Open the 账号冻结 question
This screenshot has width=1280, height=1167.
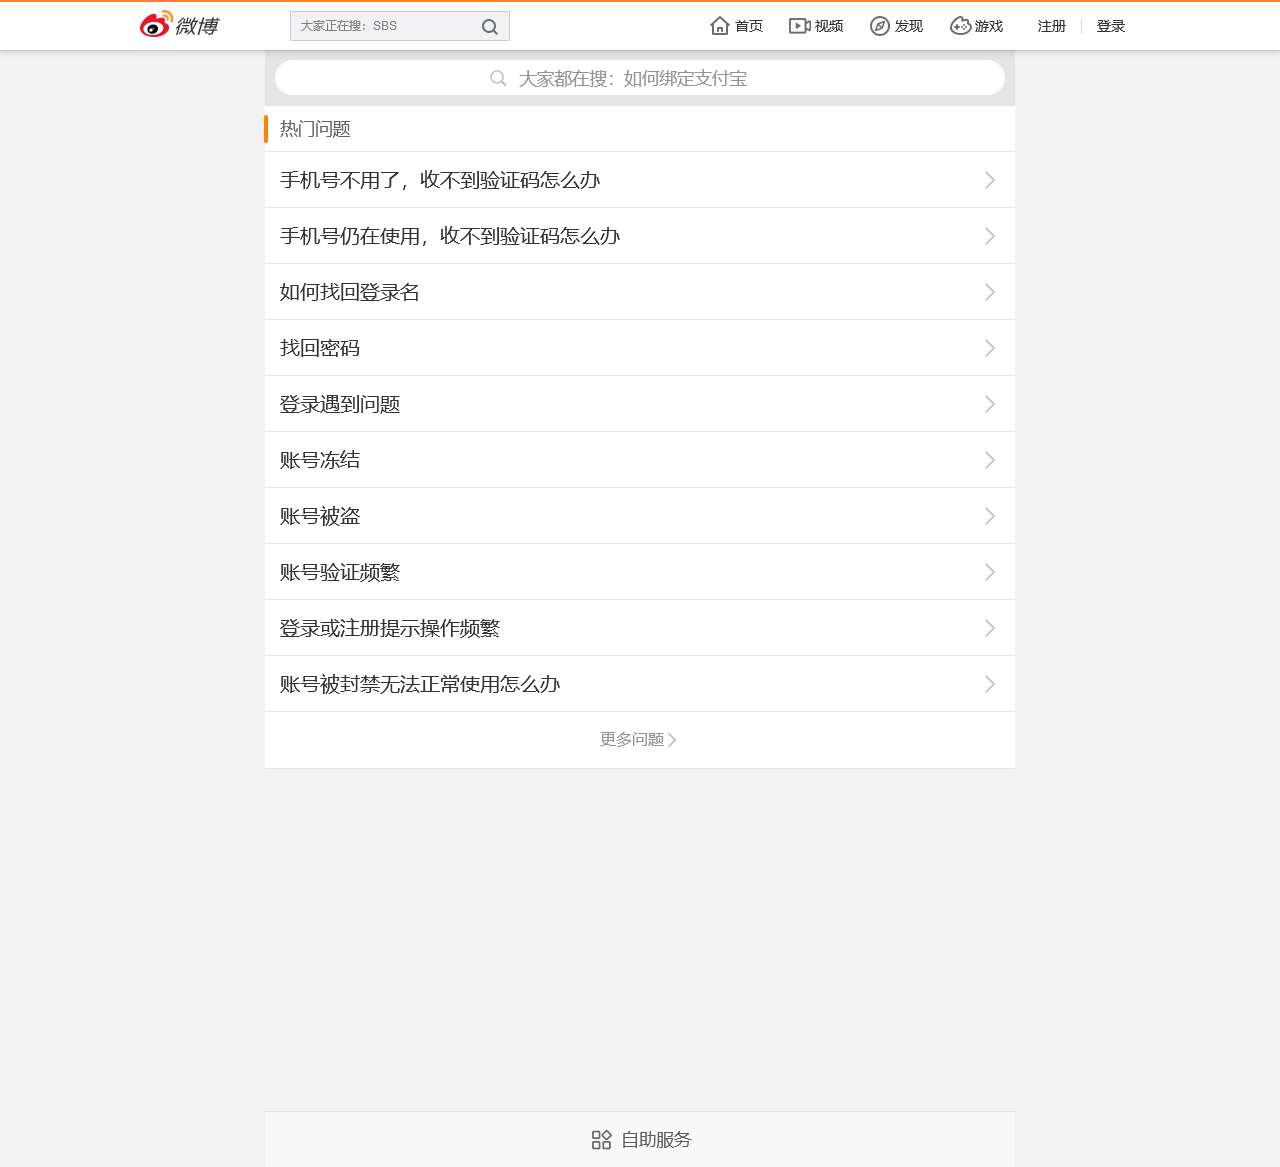[640, 460]
